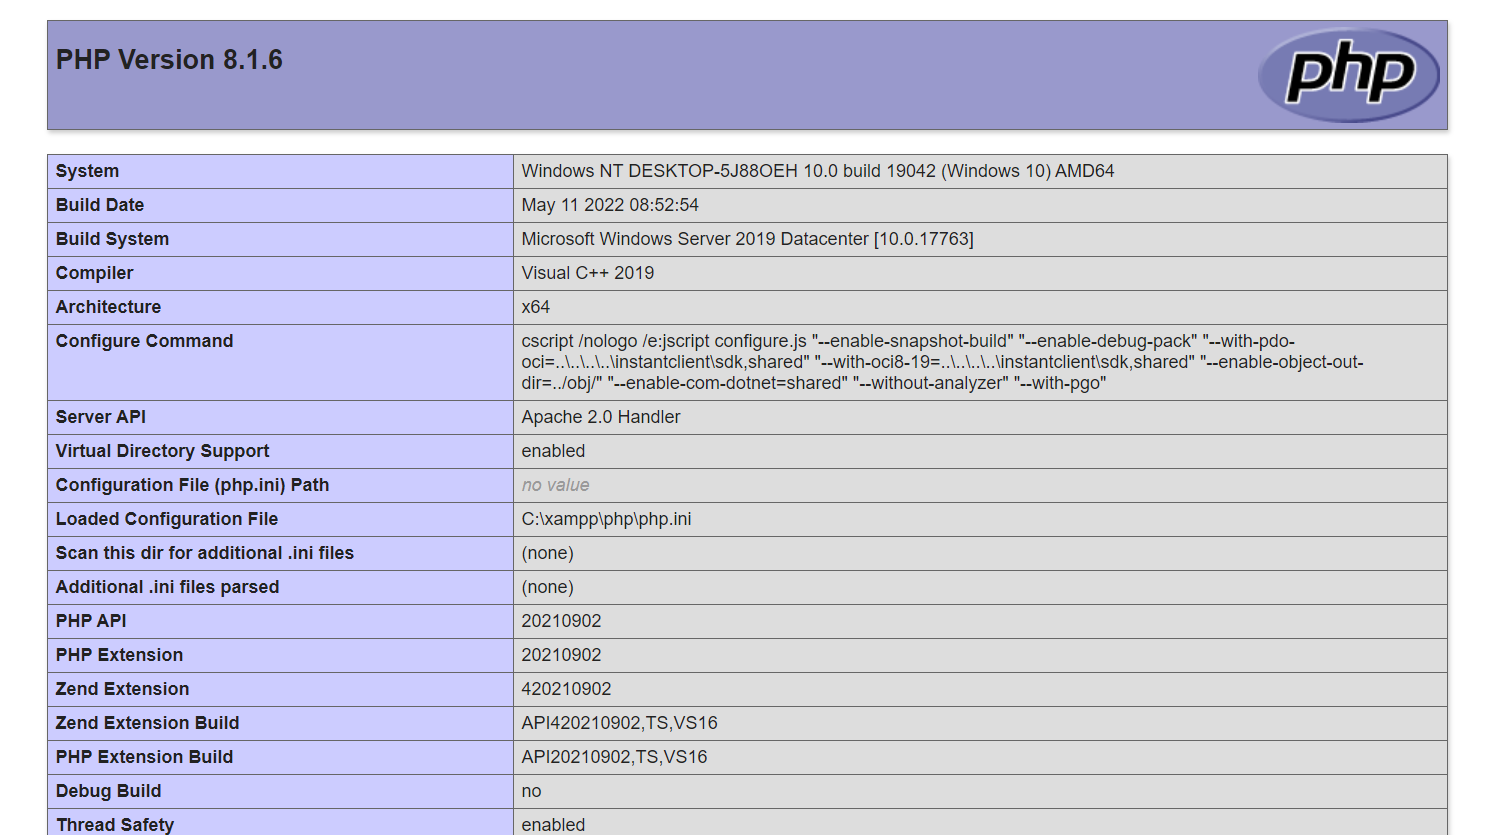Click the 'no value' configuration path cell
Image resolution: width=1503 pixels, height=835 pixels.
pyautogui.click(x=980, y=485)
